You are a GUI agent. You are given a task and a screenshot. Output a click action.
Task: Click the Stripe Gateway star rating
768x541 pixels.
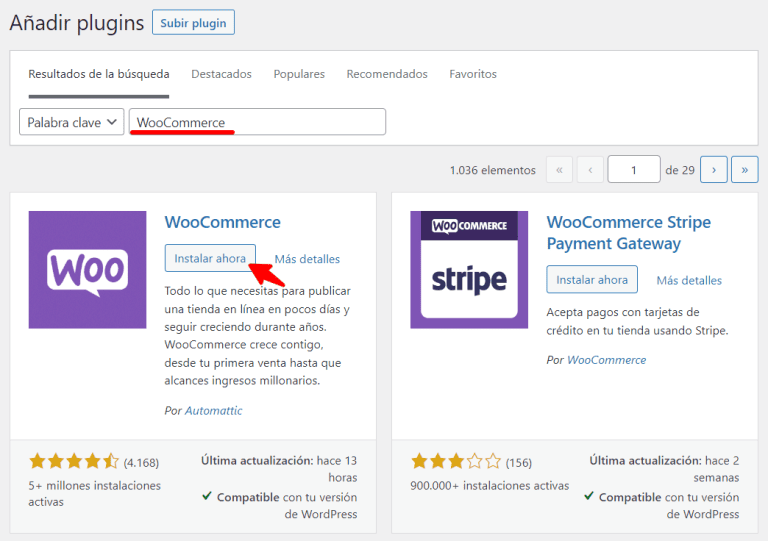coord(456,462)
